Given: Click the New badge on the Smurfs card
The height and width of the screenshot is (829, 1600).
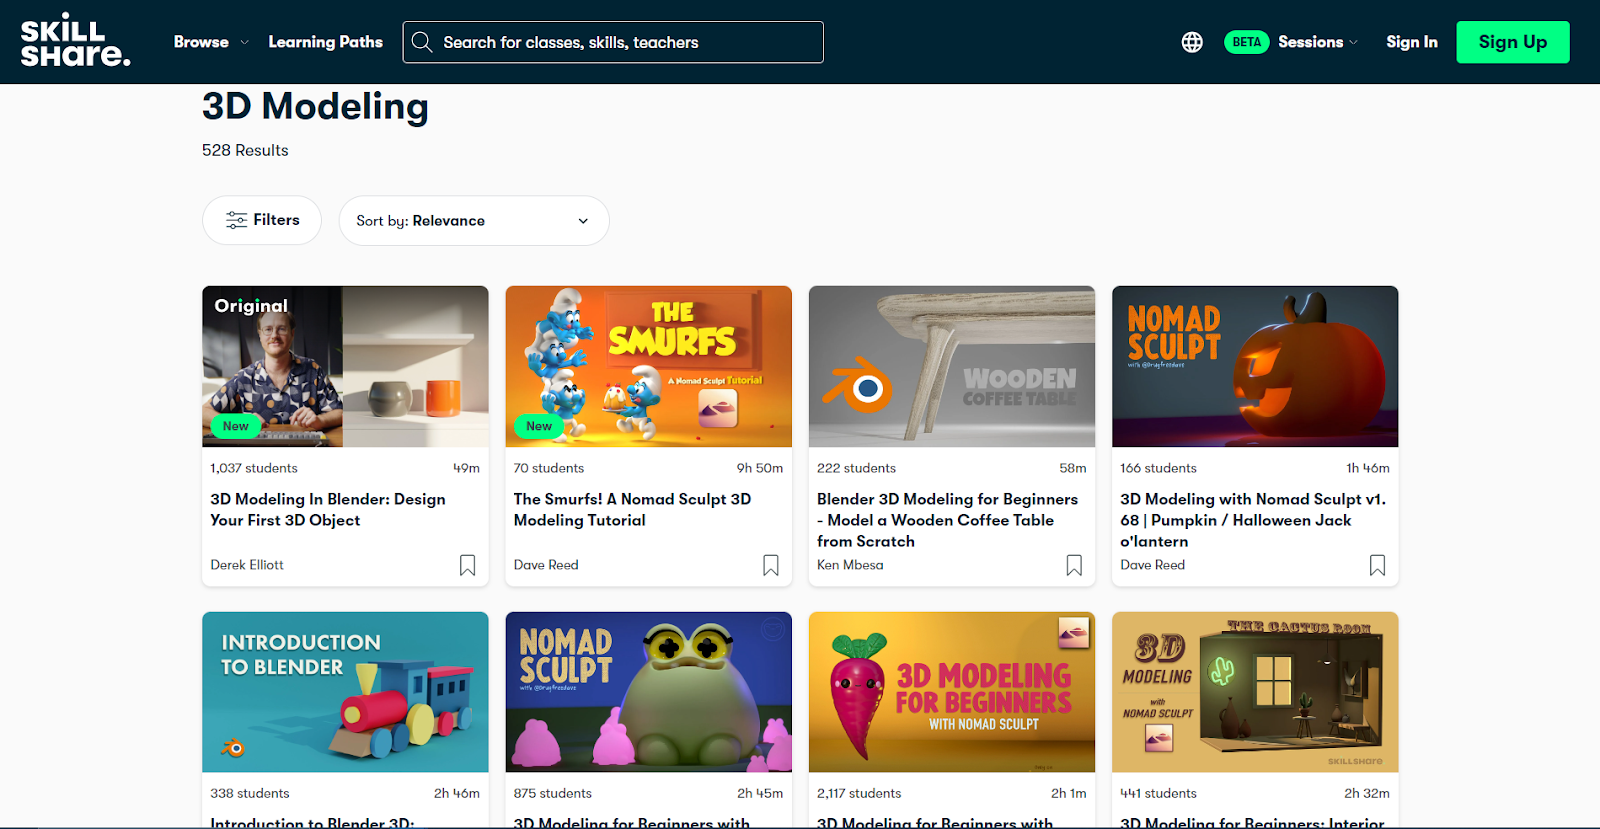Looking at the screenshot, I should click(539, 426).
